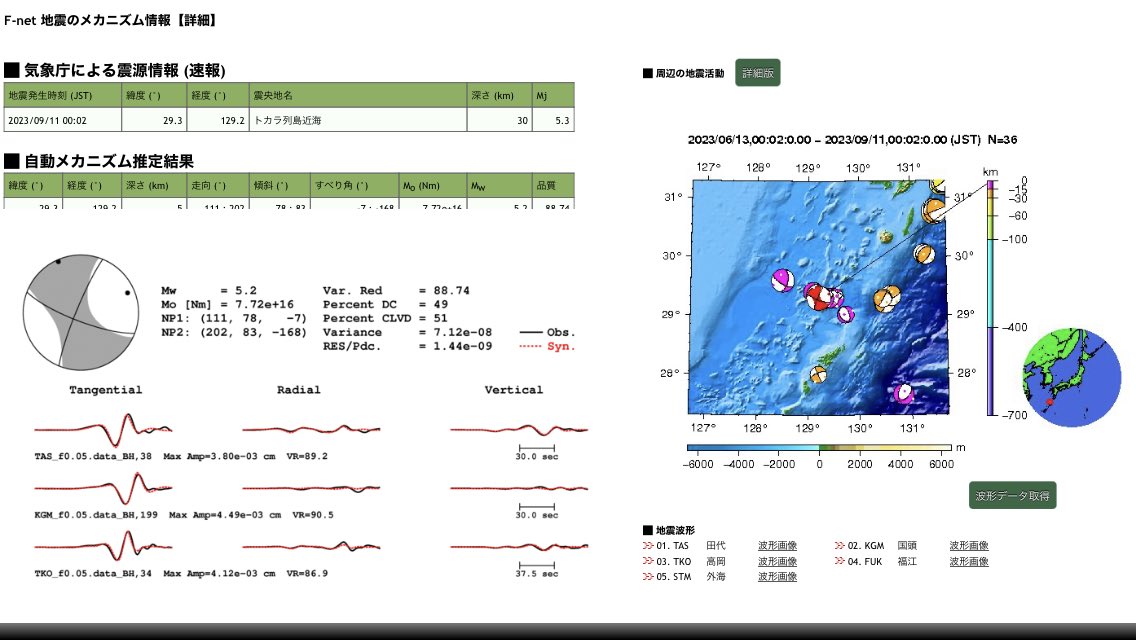Click the orange beachball just below 31°N at map's right edge
1136x640 pixels.
(x=933, y=210)
